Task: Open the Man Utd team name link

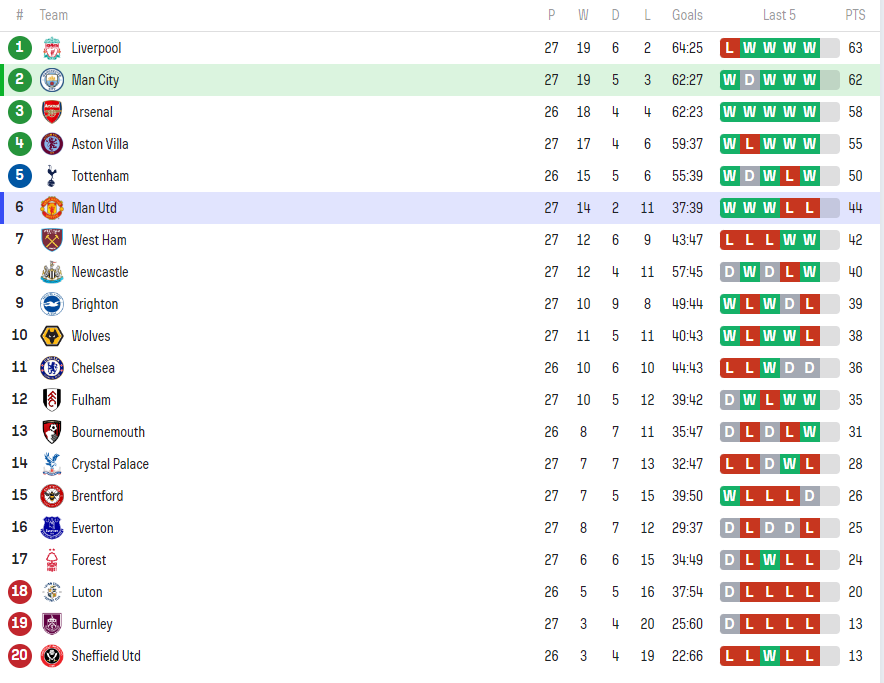Action: point(94,208)
